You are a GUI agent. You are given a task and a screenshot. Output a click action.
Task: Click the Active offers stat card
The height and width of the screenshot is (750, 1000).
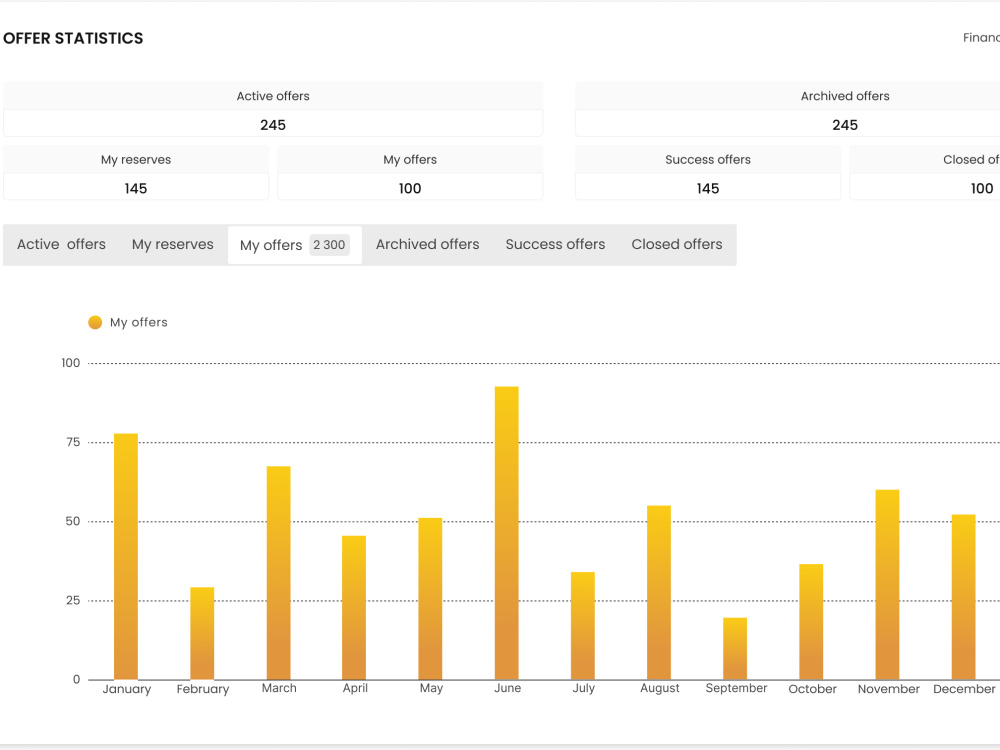[x=273, y=109]
